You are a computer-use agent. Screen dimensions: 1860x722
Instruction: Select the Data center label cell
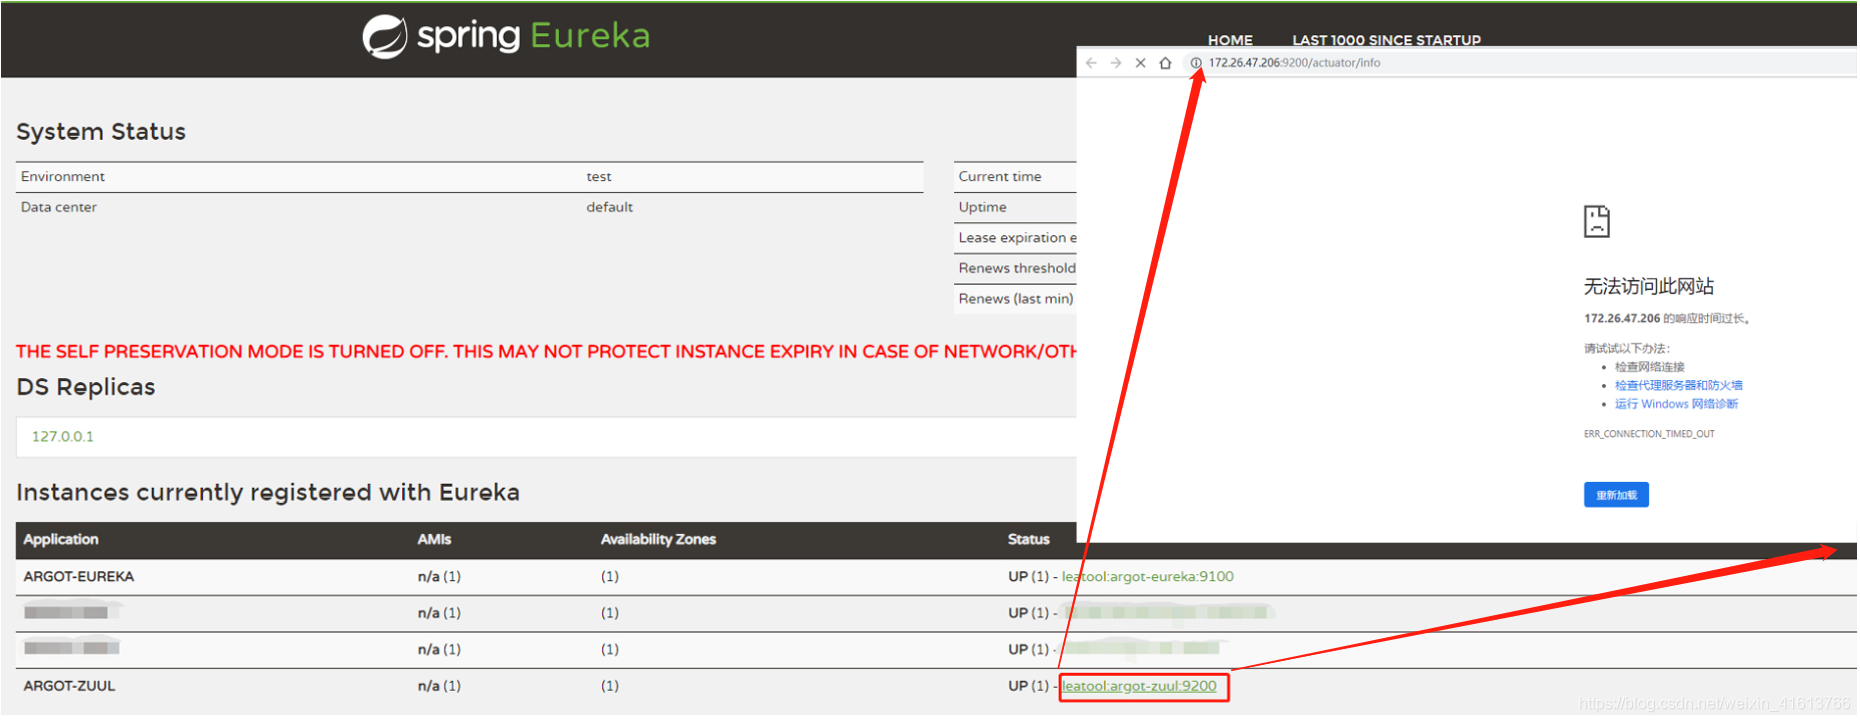[x=58, y=208]
